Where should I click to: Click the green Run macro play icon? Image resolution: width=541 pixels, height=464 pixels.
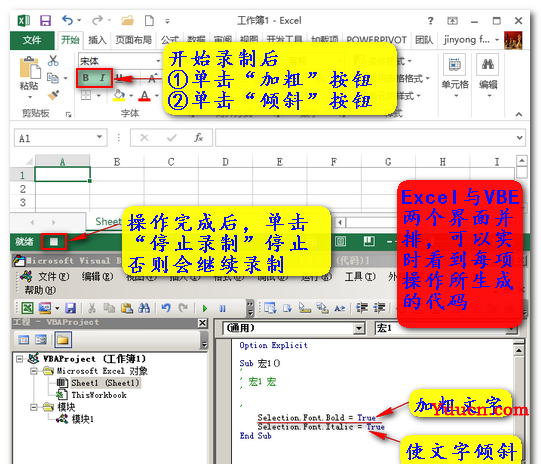(205, 308)
